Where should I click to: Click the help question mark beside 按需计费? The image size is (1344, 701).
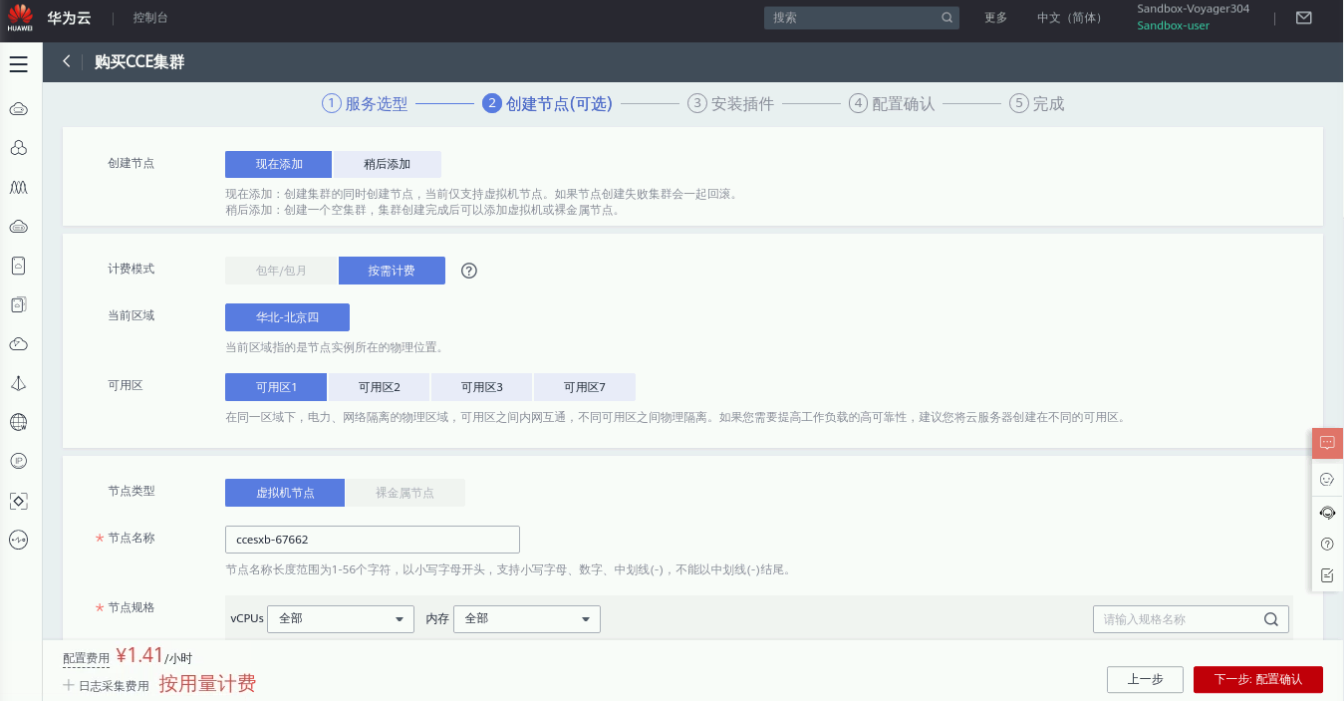click(469, 271)
